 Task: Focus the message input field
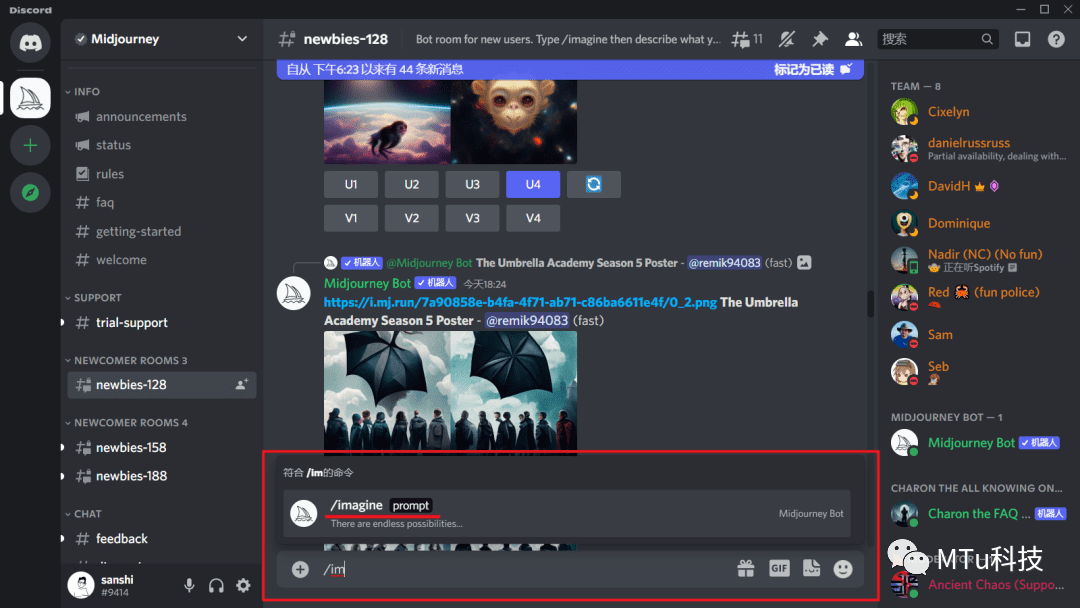(x=523, y=569)
